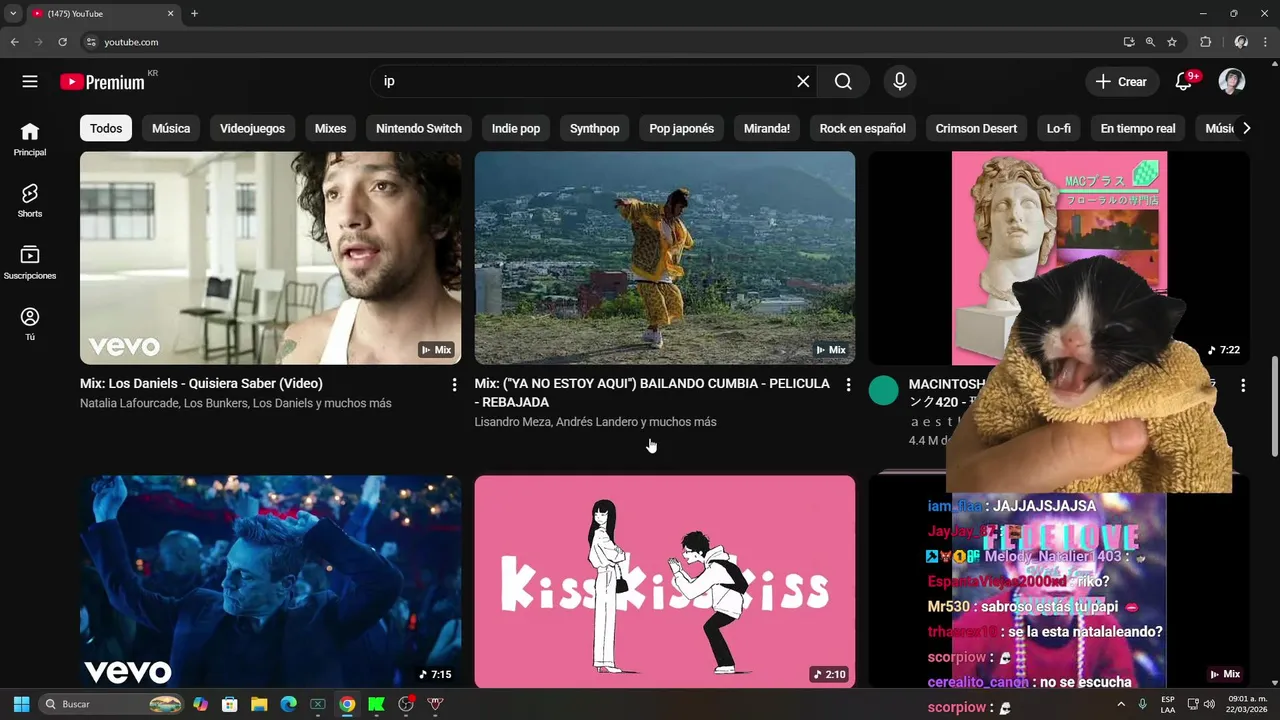
Task: Open title Mix: Los Daniels - Quisiera Saber
Action: pos(201,383)
